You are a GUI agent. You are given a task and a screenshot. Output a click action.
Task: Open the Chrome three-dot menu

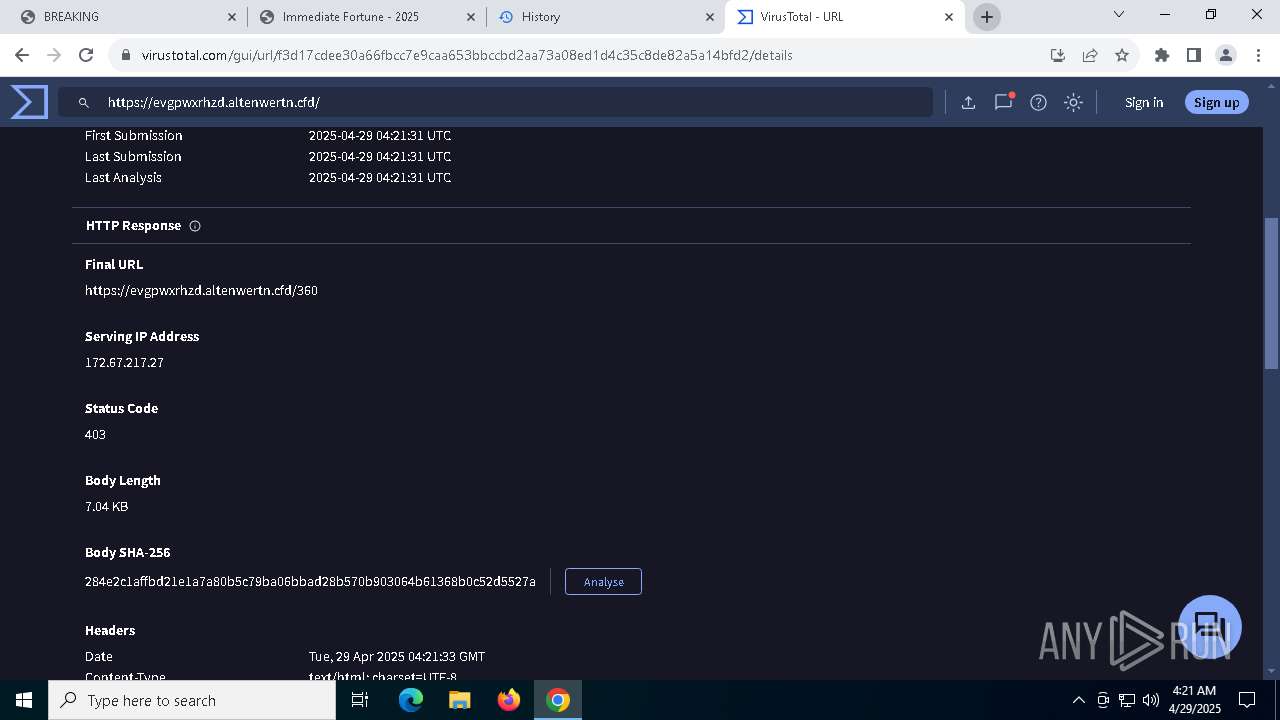[1258, 55]
